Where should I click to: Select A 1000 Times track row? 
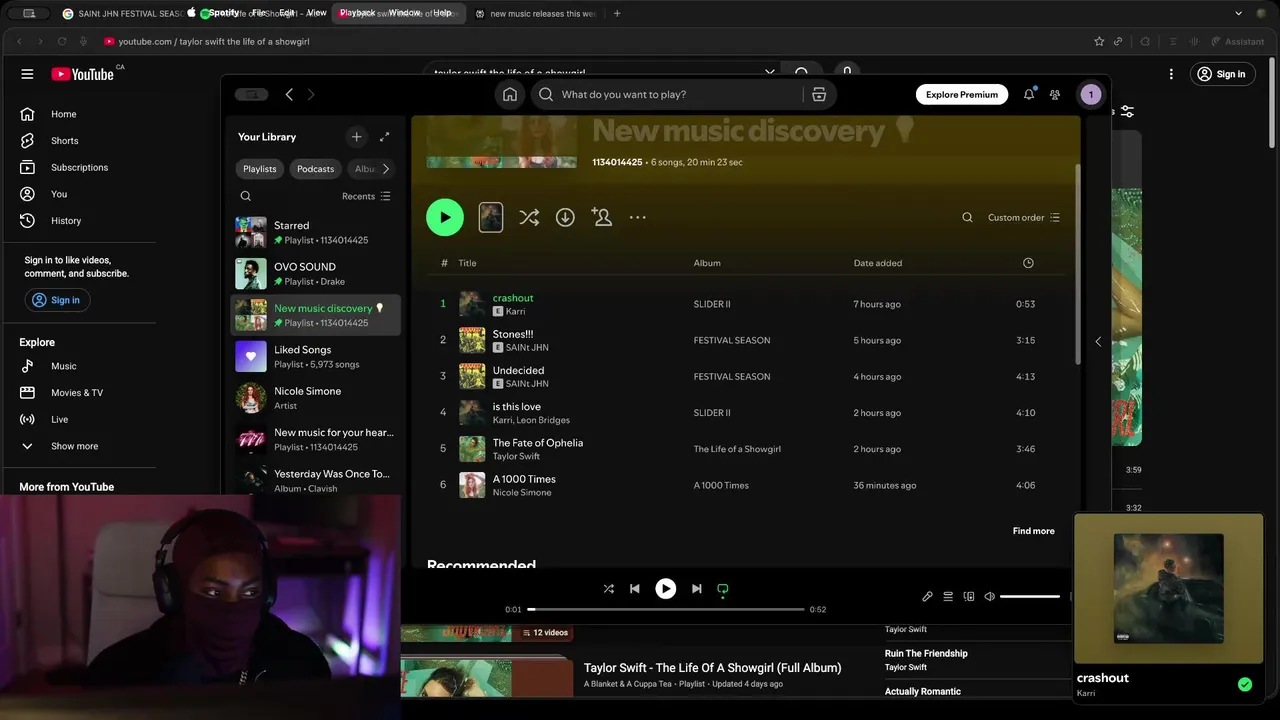pyautogui.click(x=747, y=485)
